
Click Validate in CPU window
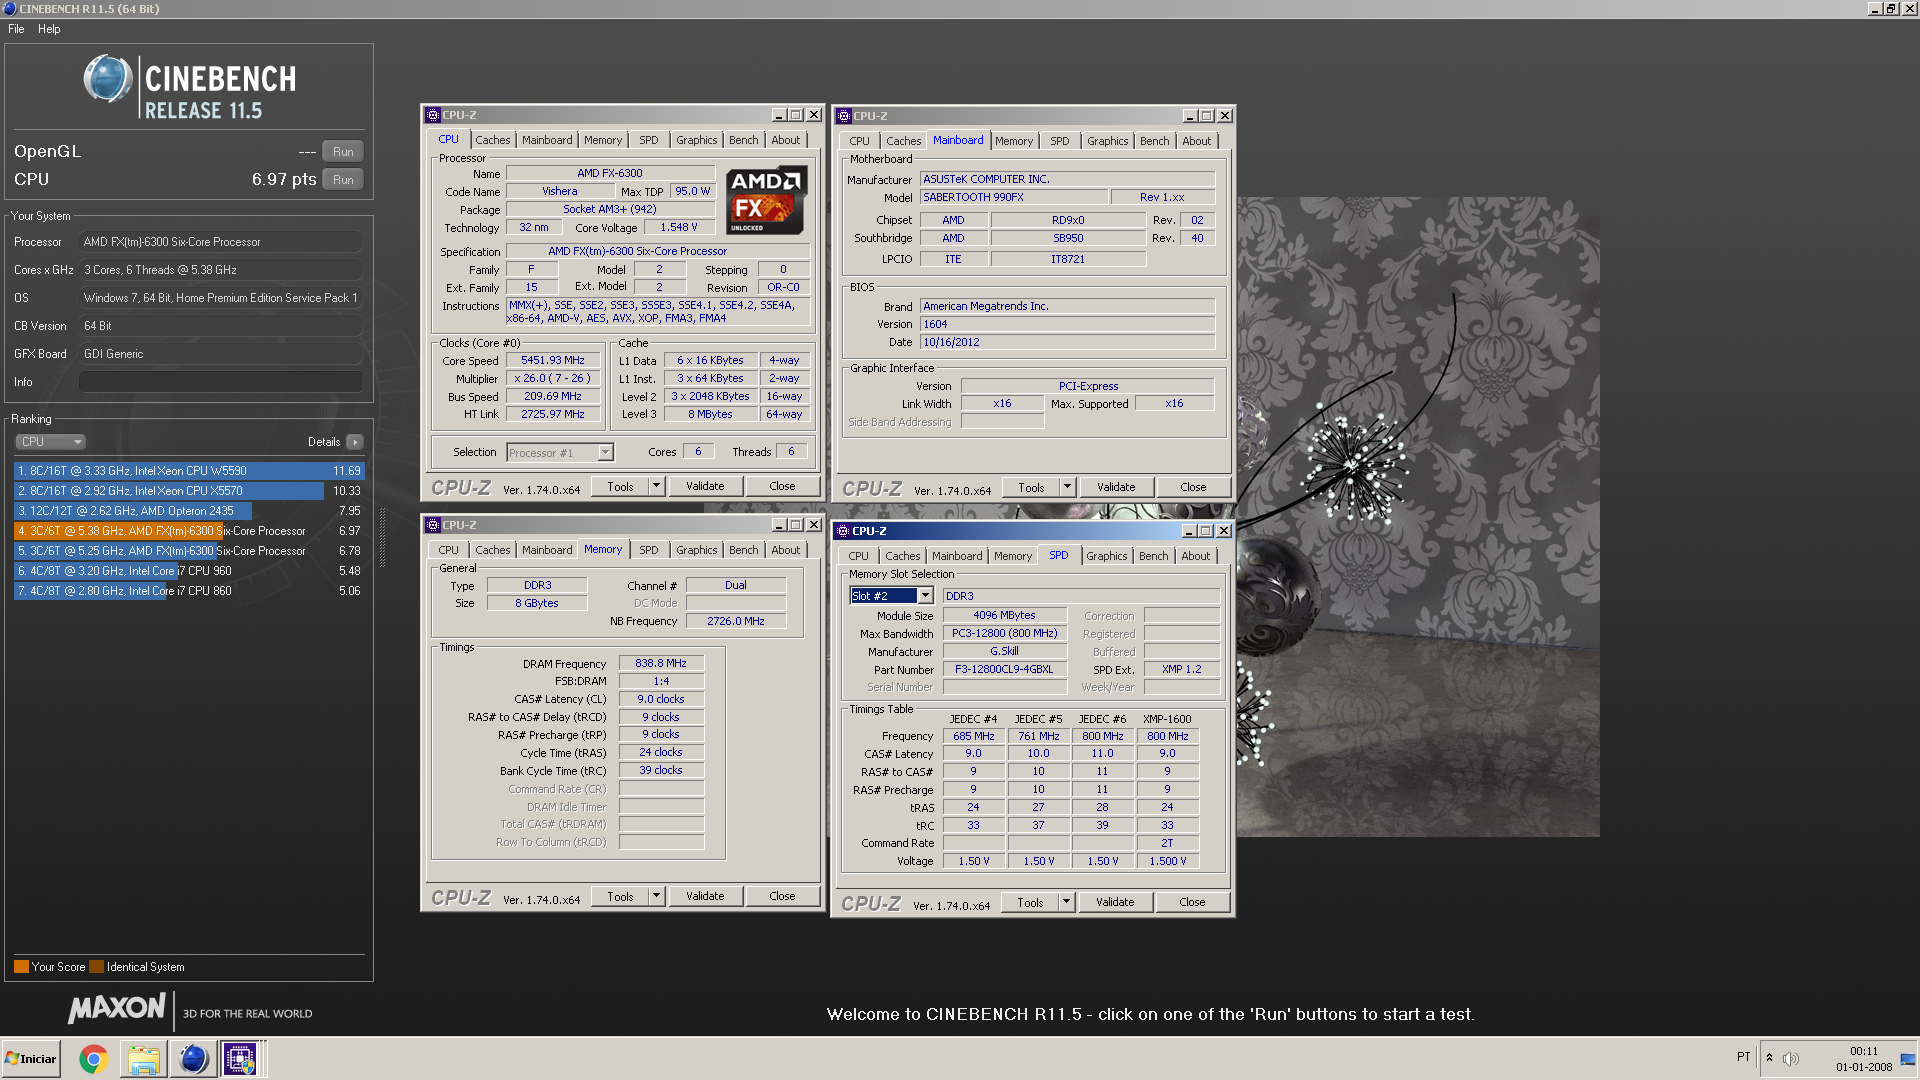pos(705,486)
